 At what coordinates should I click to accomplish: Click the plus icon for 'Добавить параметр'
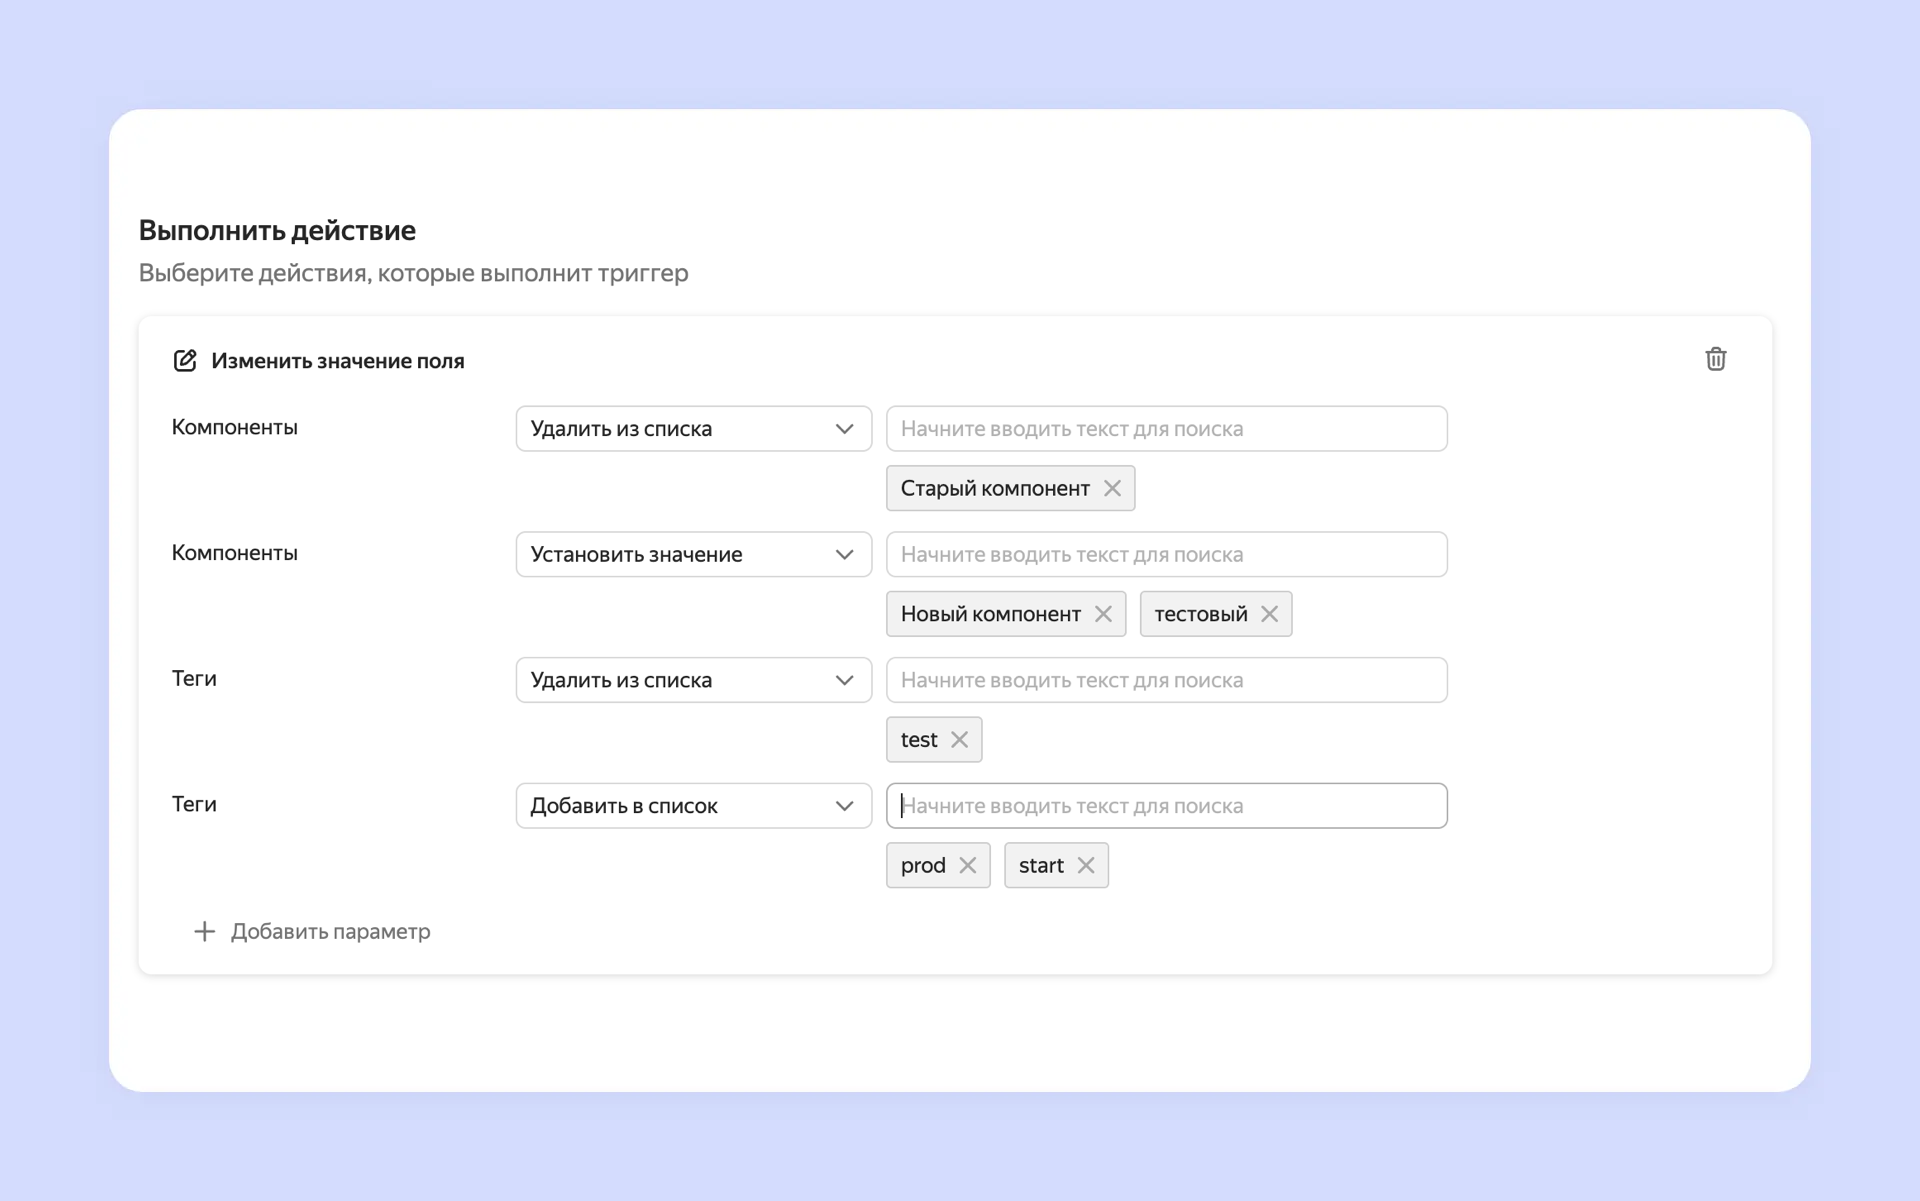pyautogui.click(x=204, y=931)
